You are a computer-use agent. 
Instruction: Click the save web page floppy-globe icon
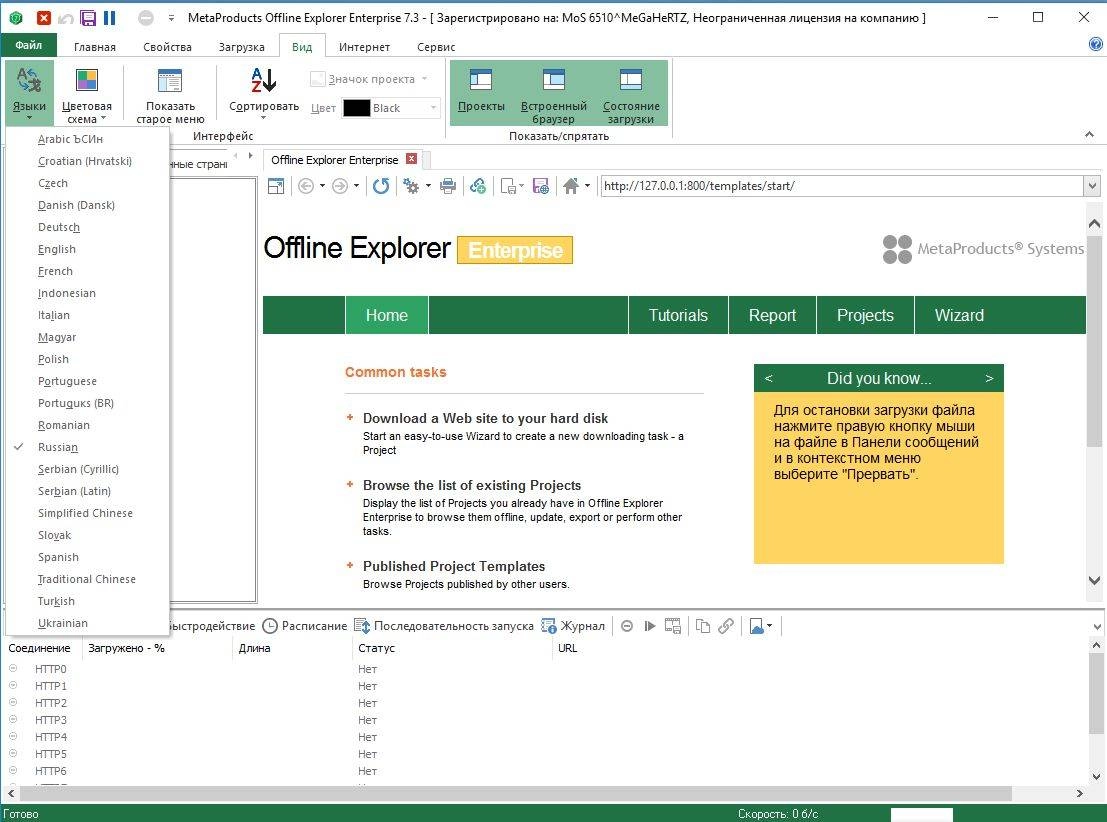click(541, 186)
